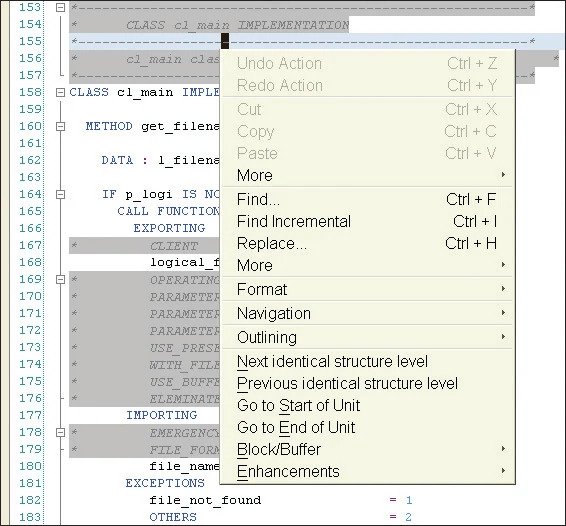
Task: Collapse the CLASS cl_main block at line 158
Action: pyautogui.click(x=61, y=92)
